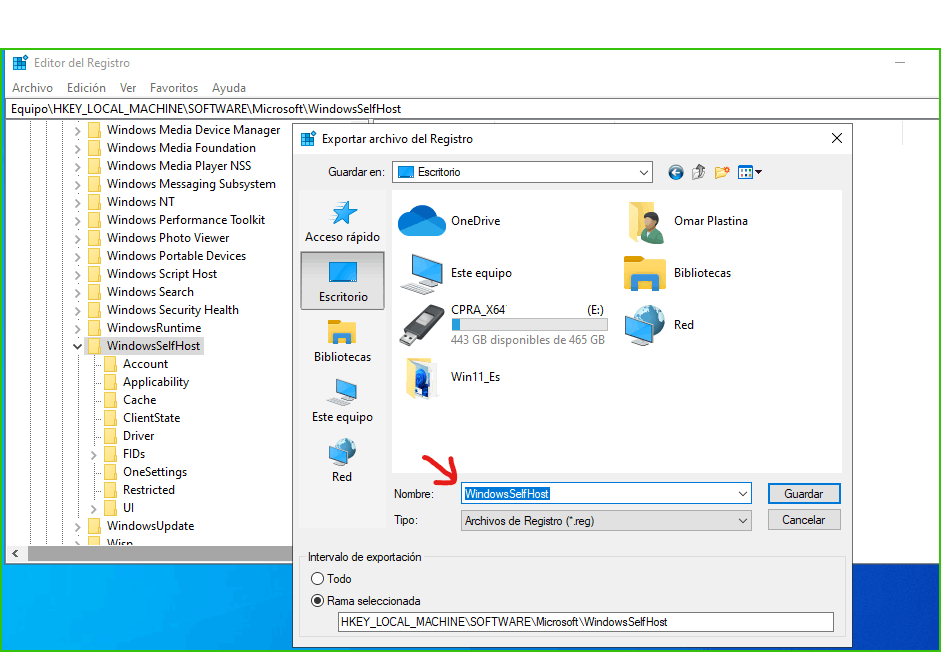Expand the WindowsUpdate tree node
The image size is (941, 652).
77,527
